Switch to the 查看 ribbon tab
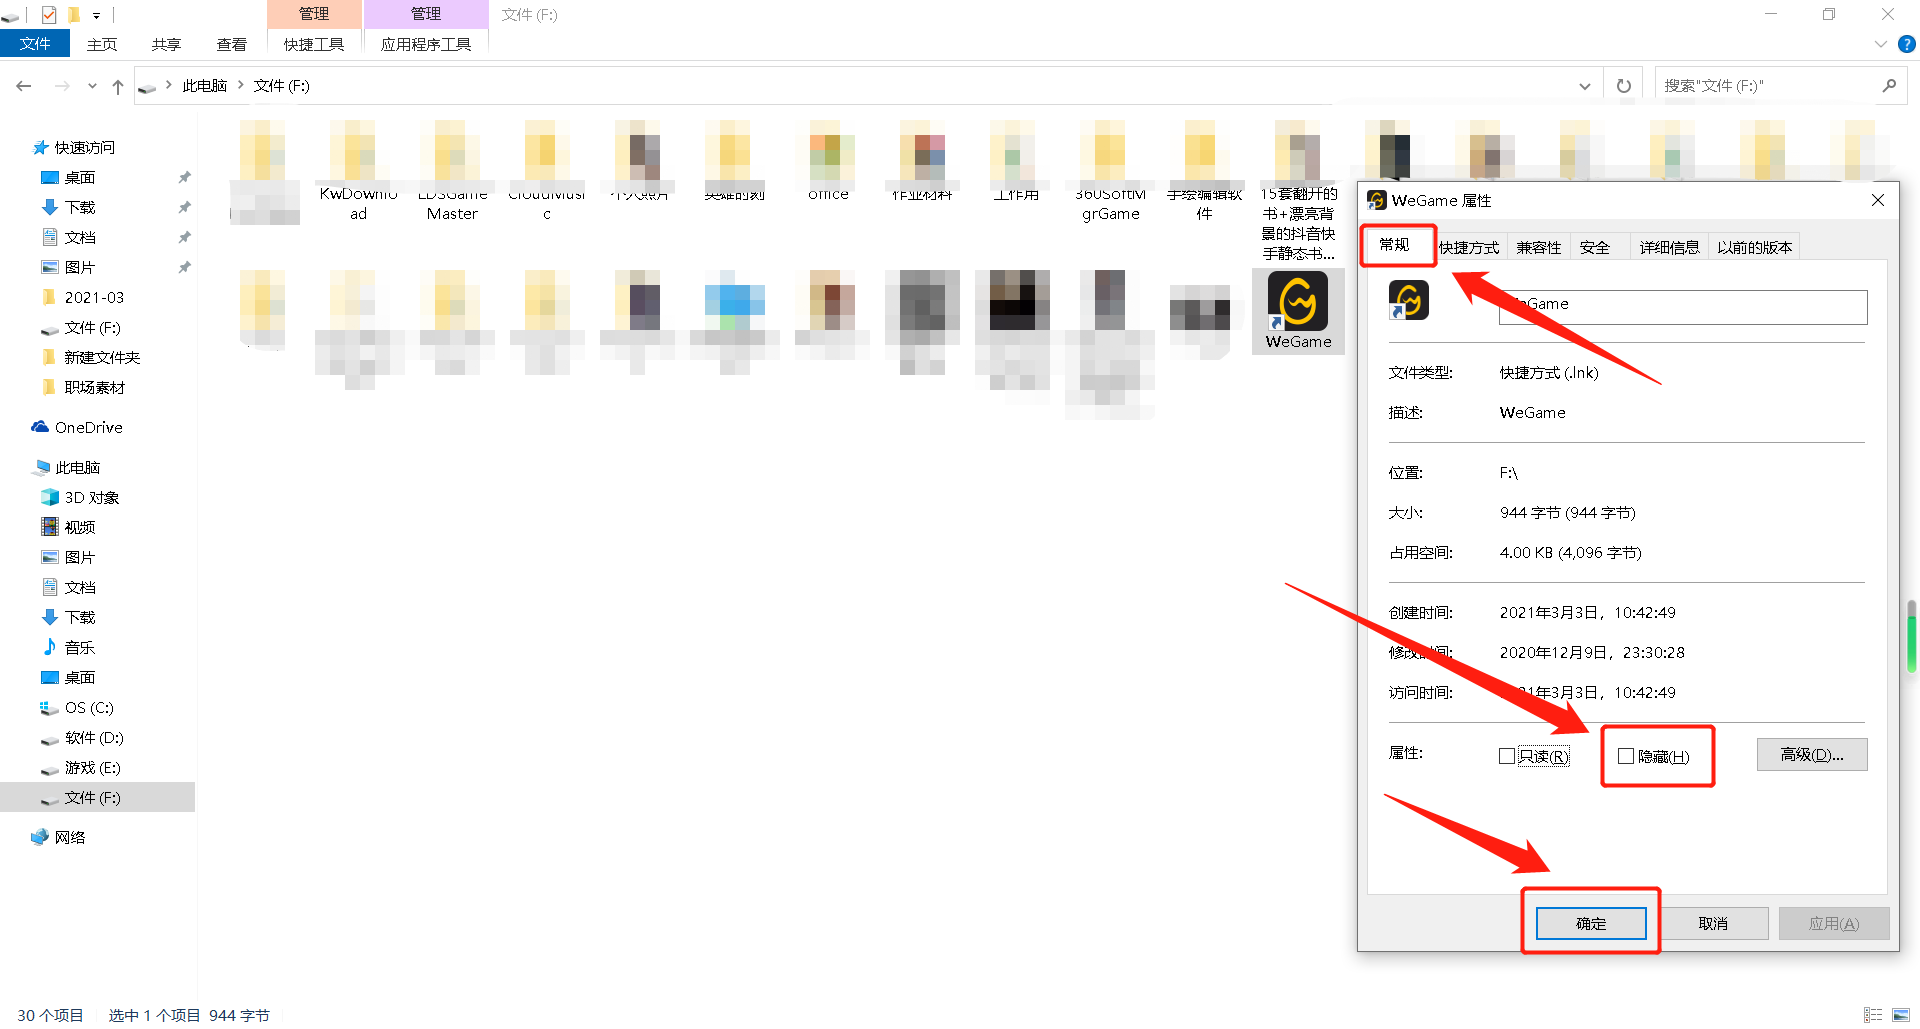This screenshot has width=1920, height=1029. tap(232, 44)
